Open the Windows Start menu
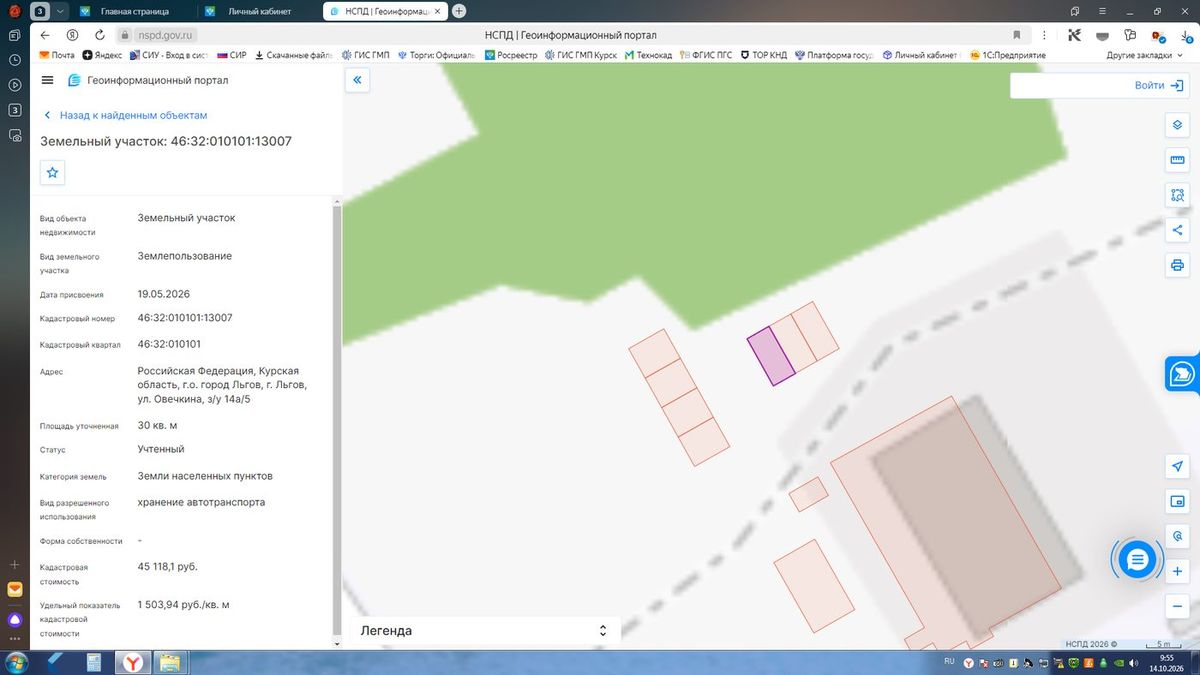Image resolution: width=1200 pixels, height=675 pixels. pos(16,662)
